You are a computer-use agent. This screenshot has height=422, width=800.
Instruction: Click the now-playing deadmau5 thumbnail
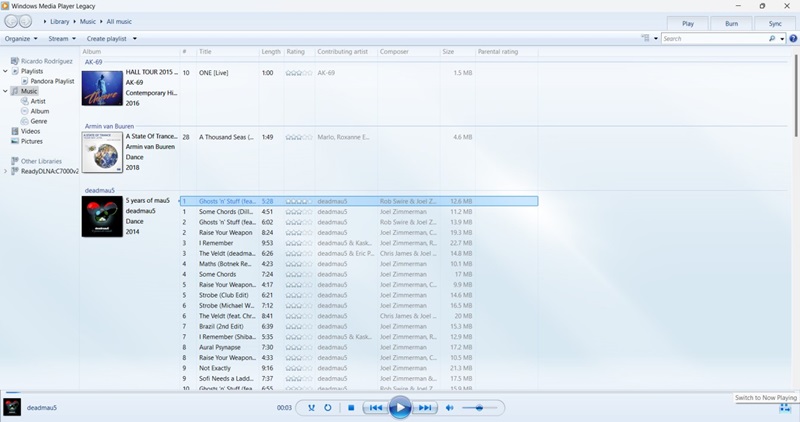click(12, 407)
